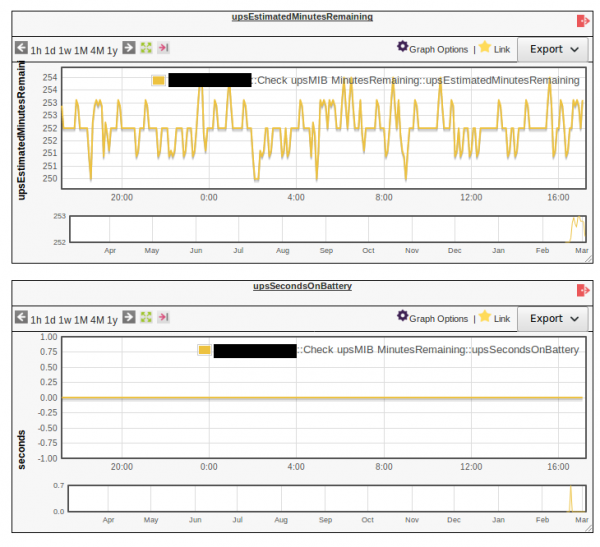Click green zoom-fit icon on upsSecondsOnBattery graph

click(146, 318)
